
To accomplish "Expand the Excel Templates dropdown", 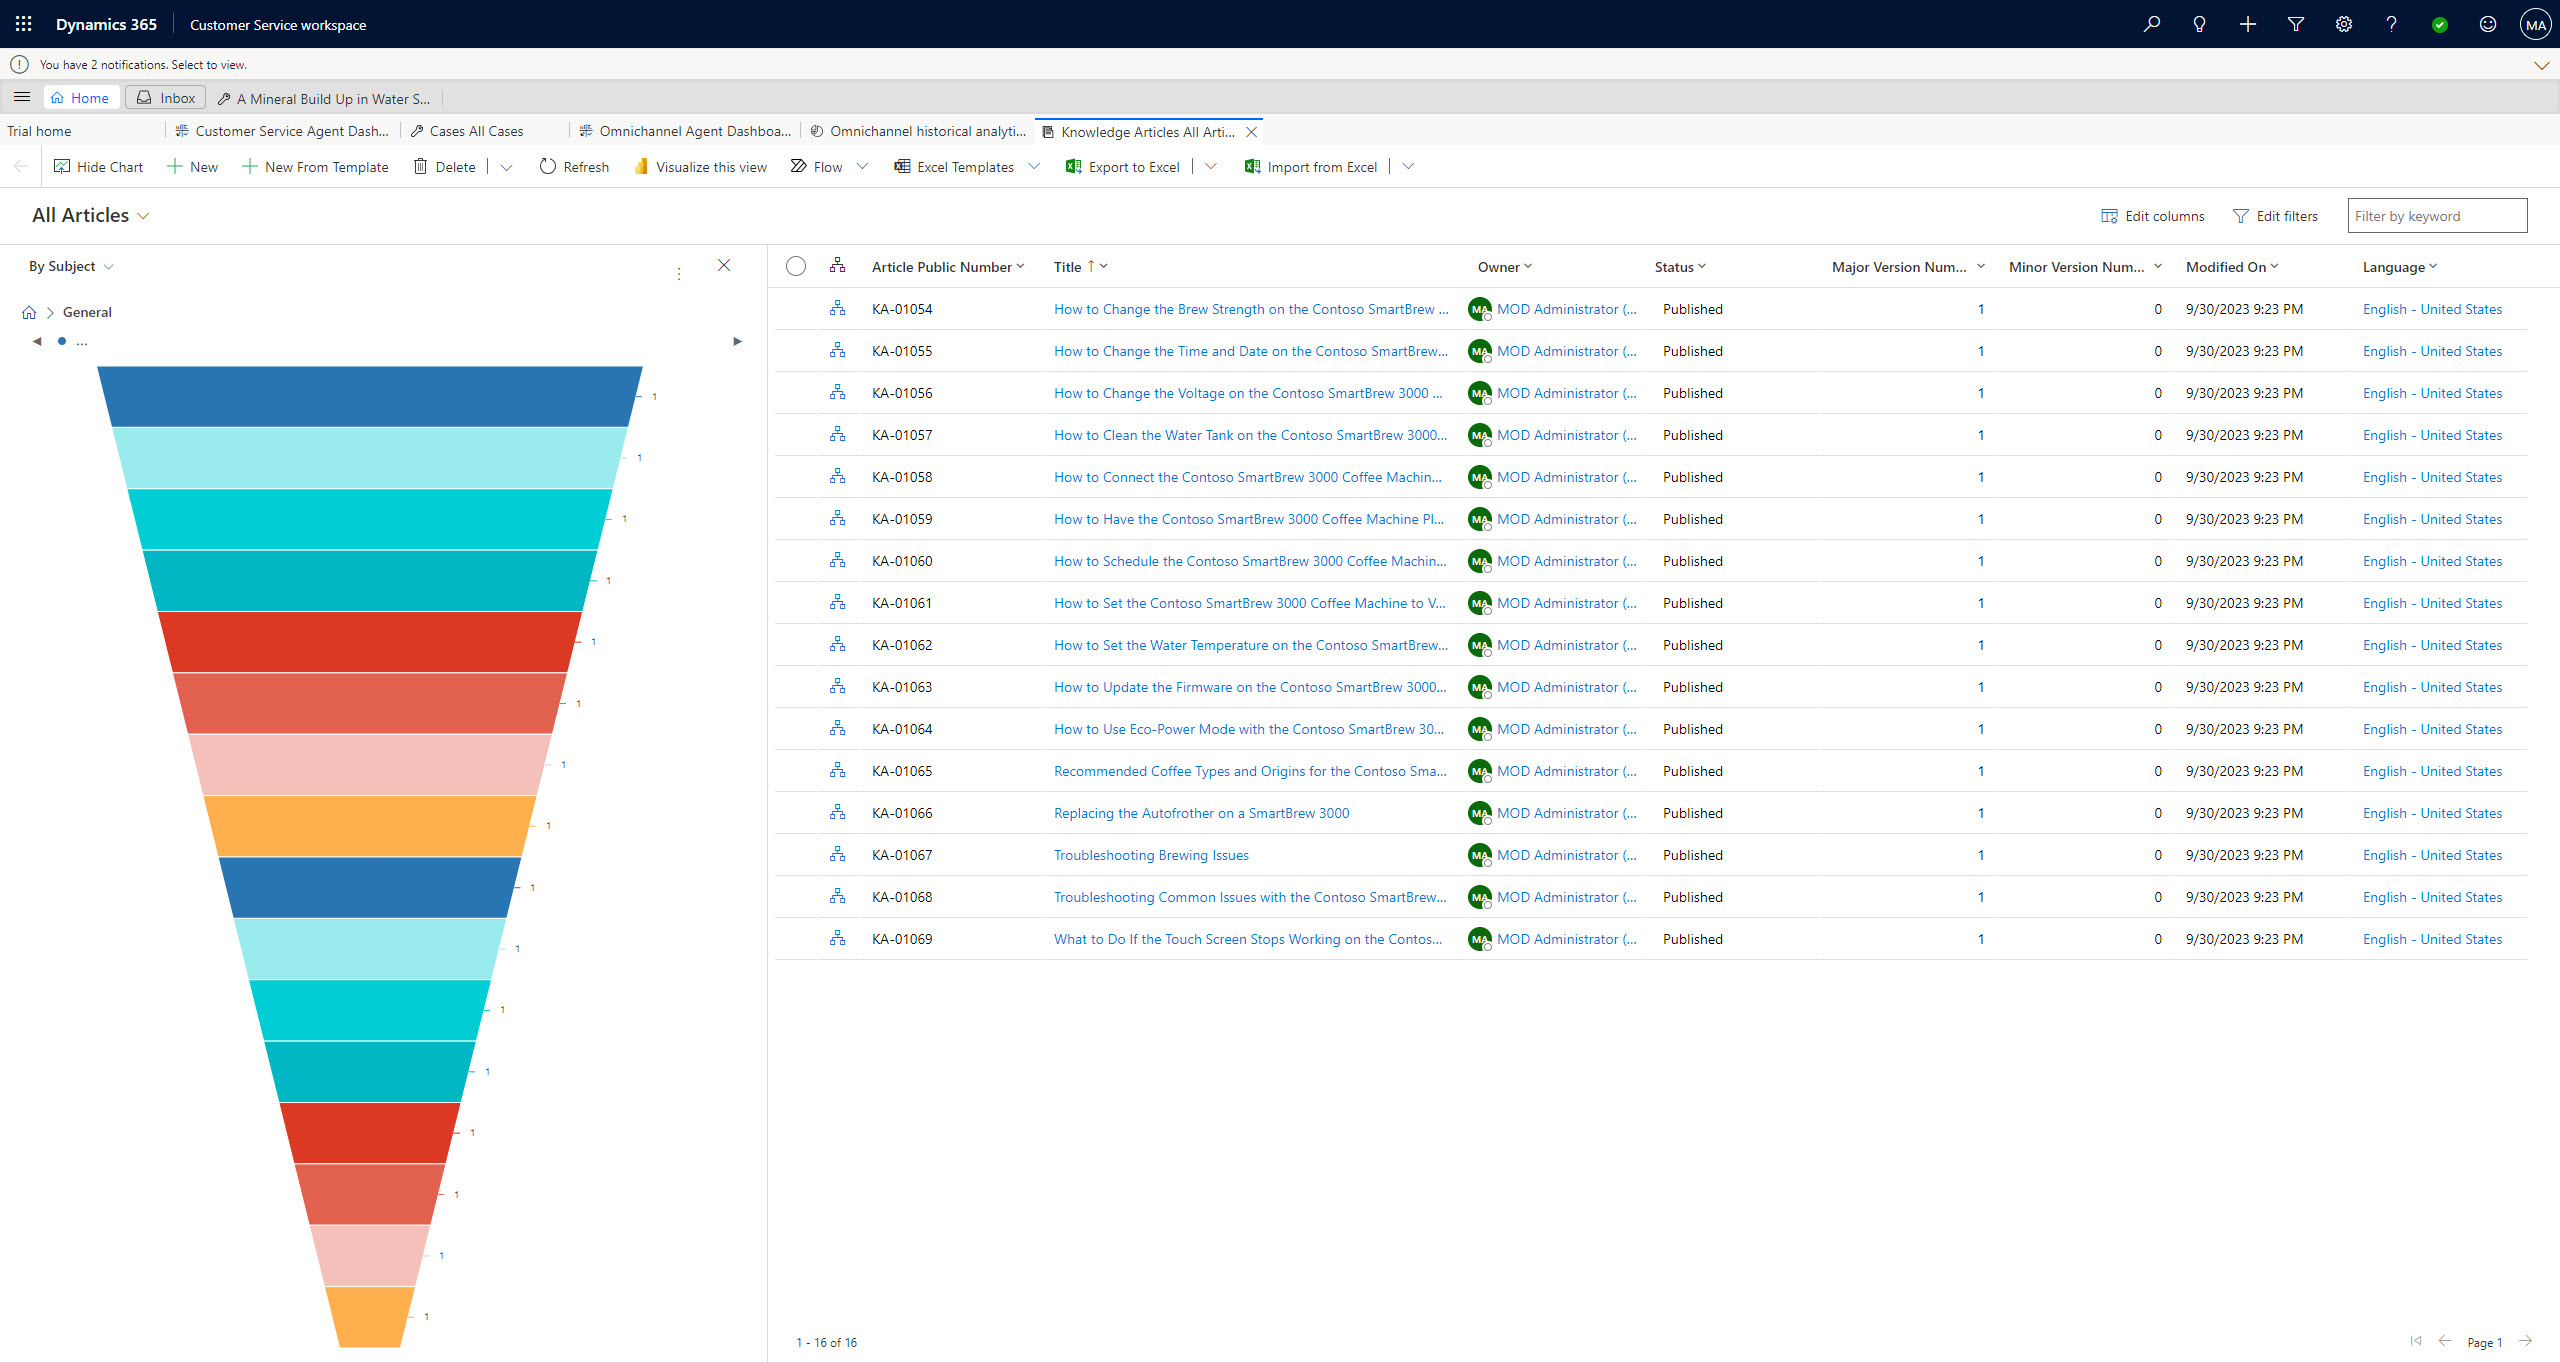I will tap(1034, 167).
